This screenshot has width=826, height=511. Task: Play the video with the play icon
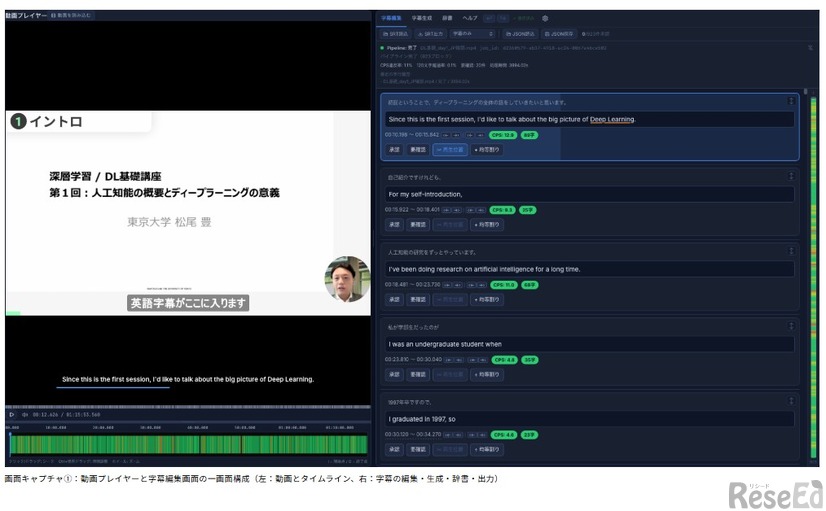12,415
